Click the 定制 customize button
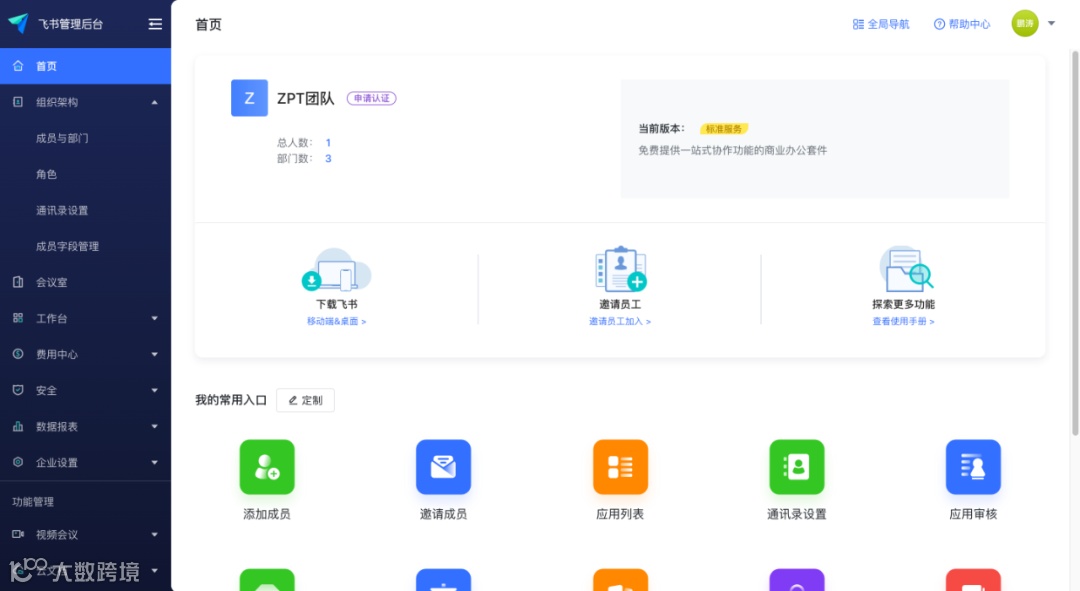This screenshot has width=1080, height=591. (305, 400)
